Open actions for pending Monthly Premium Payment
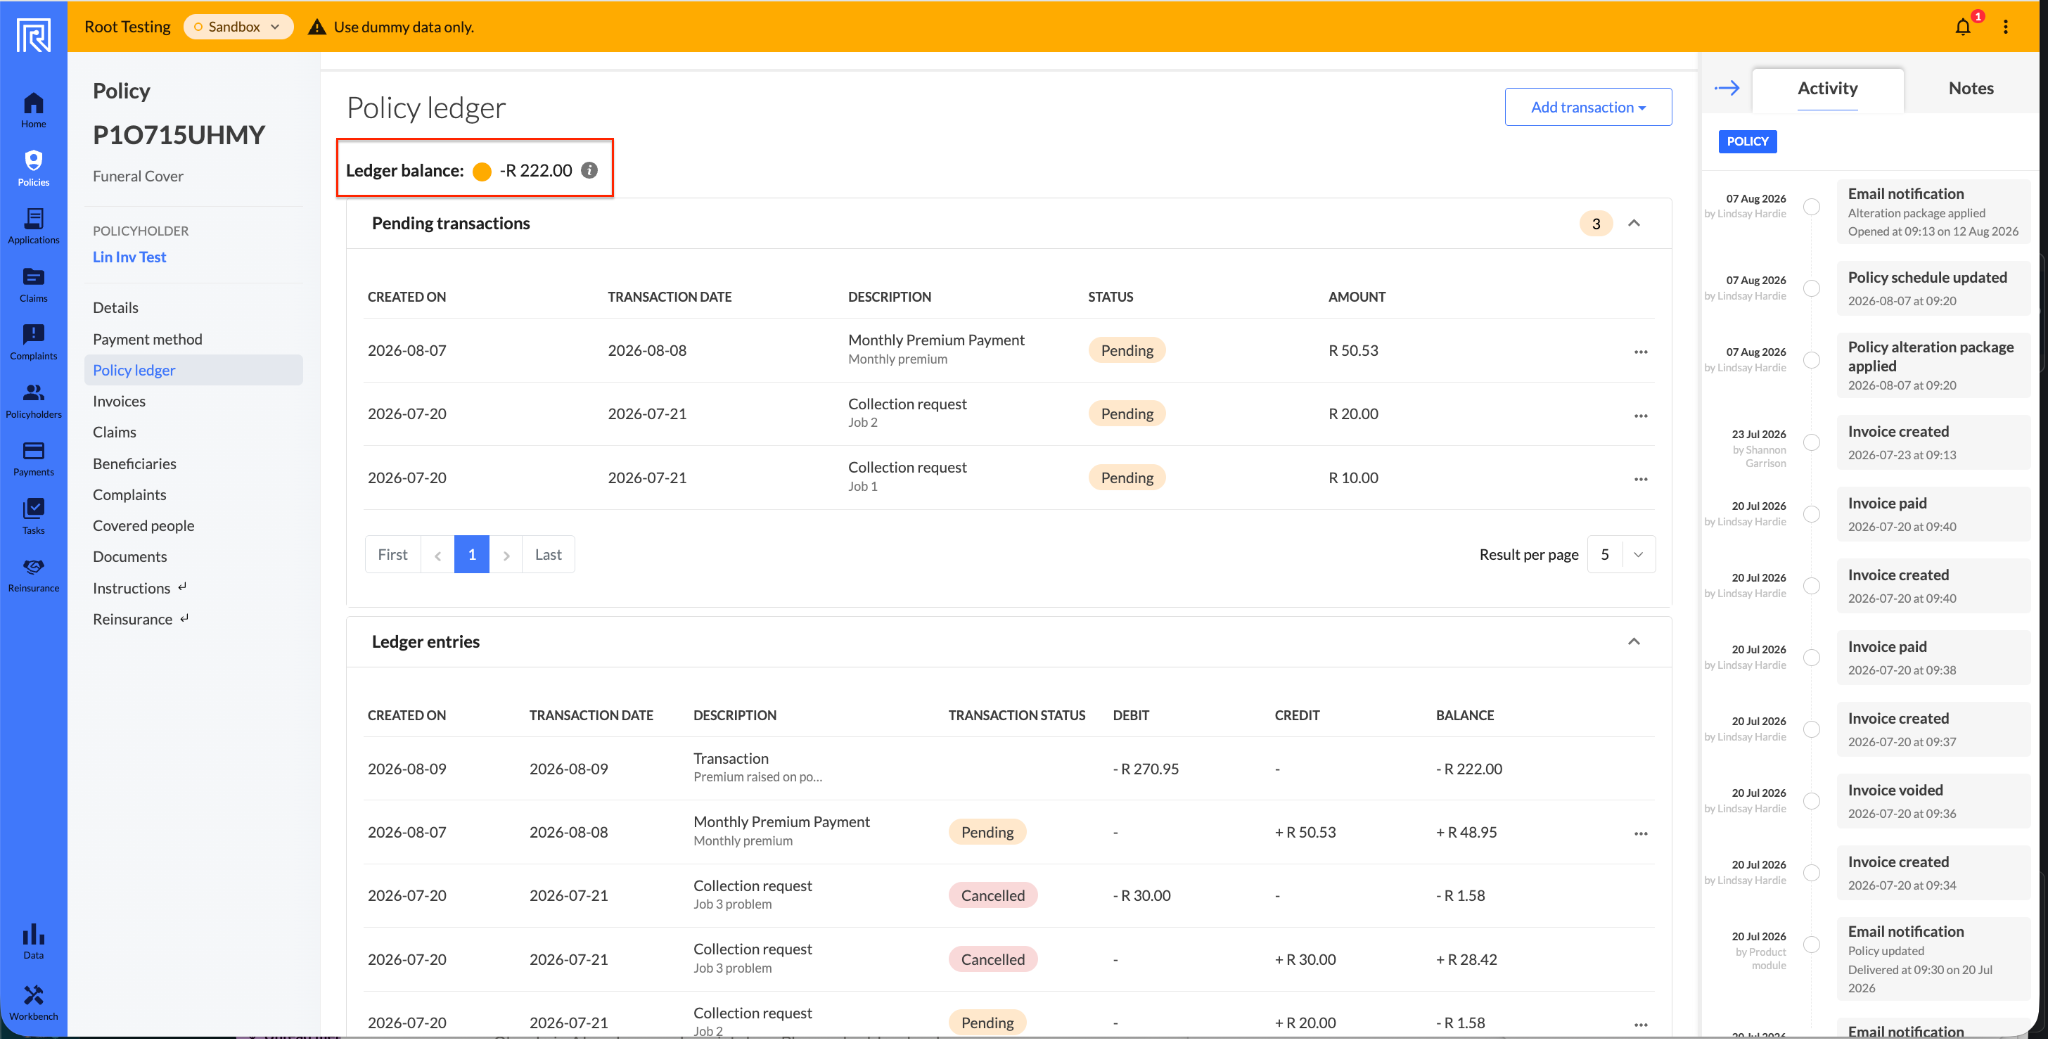This screenshot has height=1039, width=2048. pos(1641,351)
